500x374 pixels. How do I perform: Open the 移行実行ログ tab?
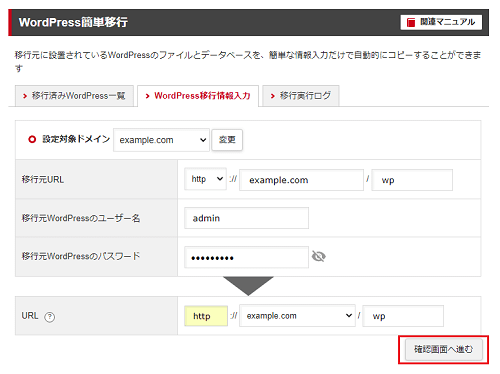[301, 96]
